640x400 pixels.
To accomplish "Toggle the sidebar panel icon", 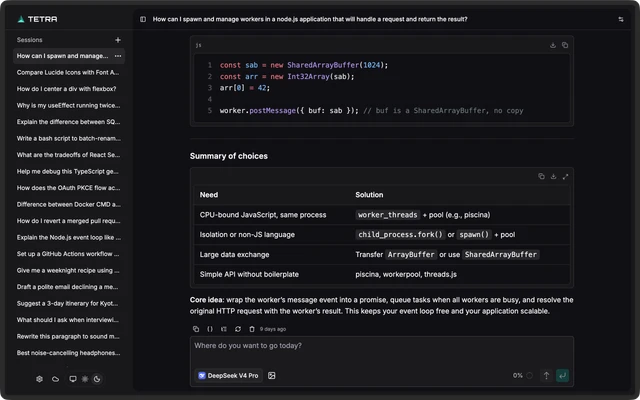I will pyautogui.click(x=143, y=19).
